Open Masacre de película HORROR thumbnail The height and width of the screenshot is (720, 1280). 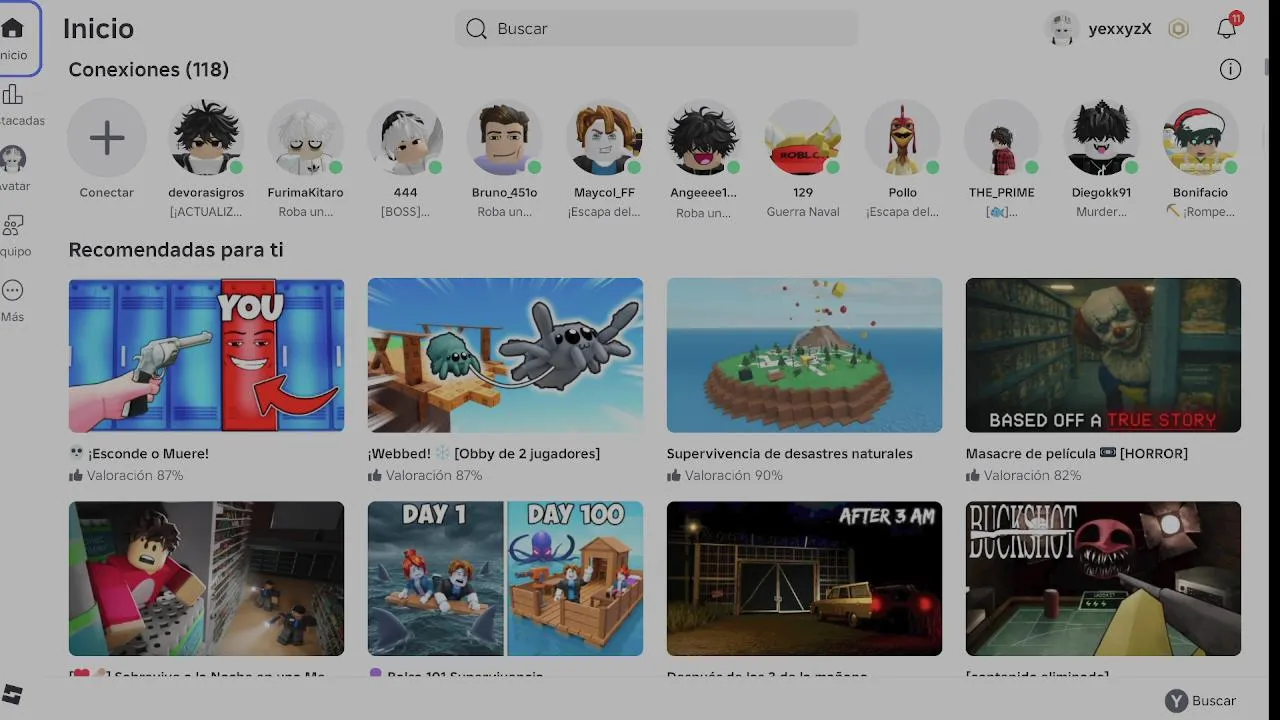click(x=1103, y=355)
